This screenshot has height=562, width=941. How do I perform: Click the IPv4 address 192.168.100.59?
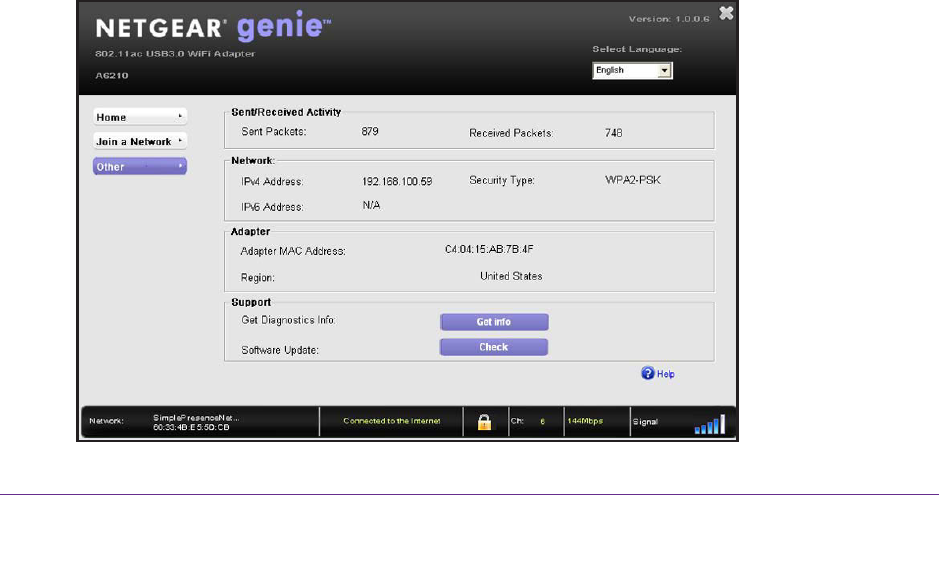tap(397, 181)
